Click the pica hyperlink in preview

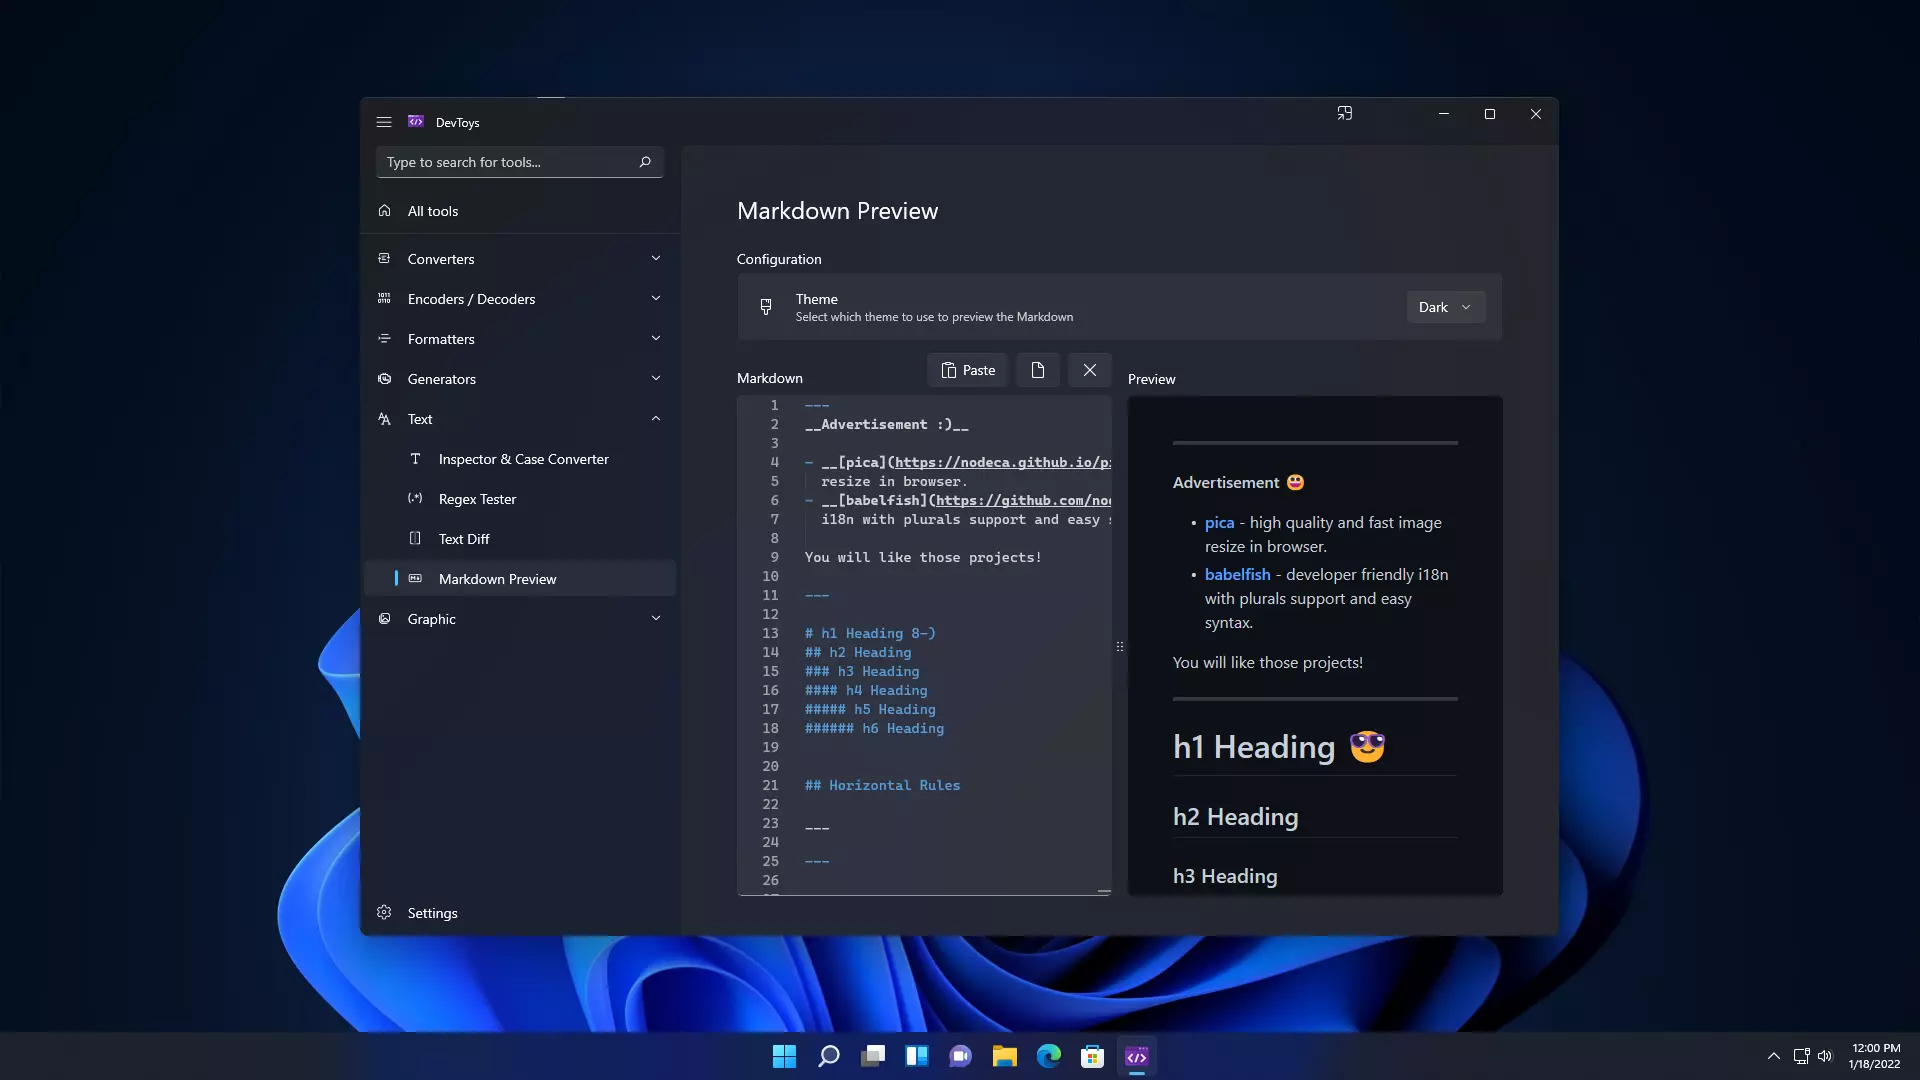tap(1217, 521)
